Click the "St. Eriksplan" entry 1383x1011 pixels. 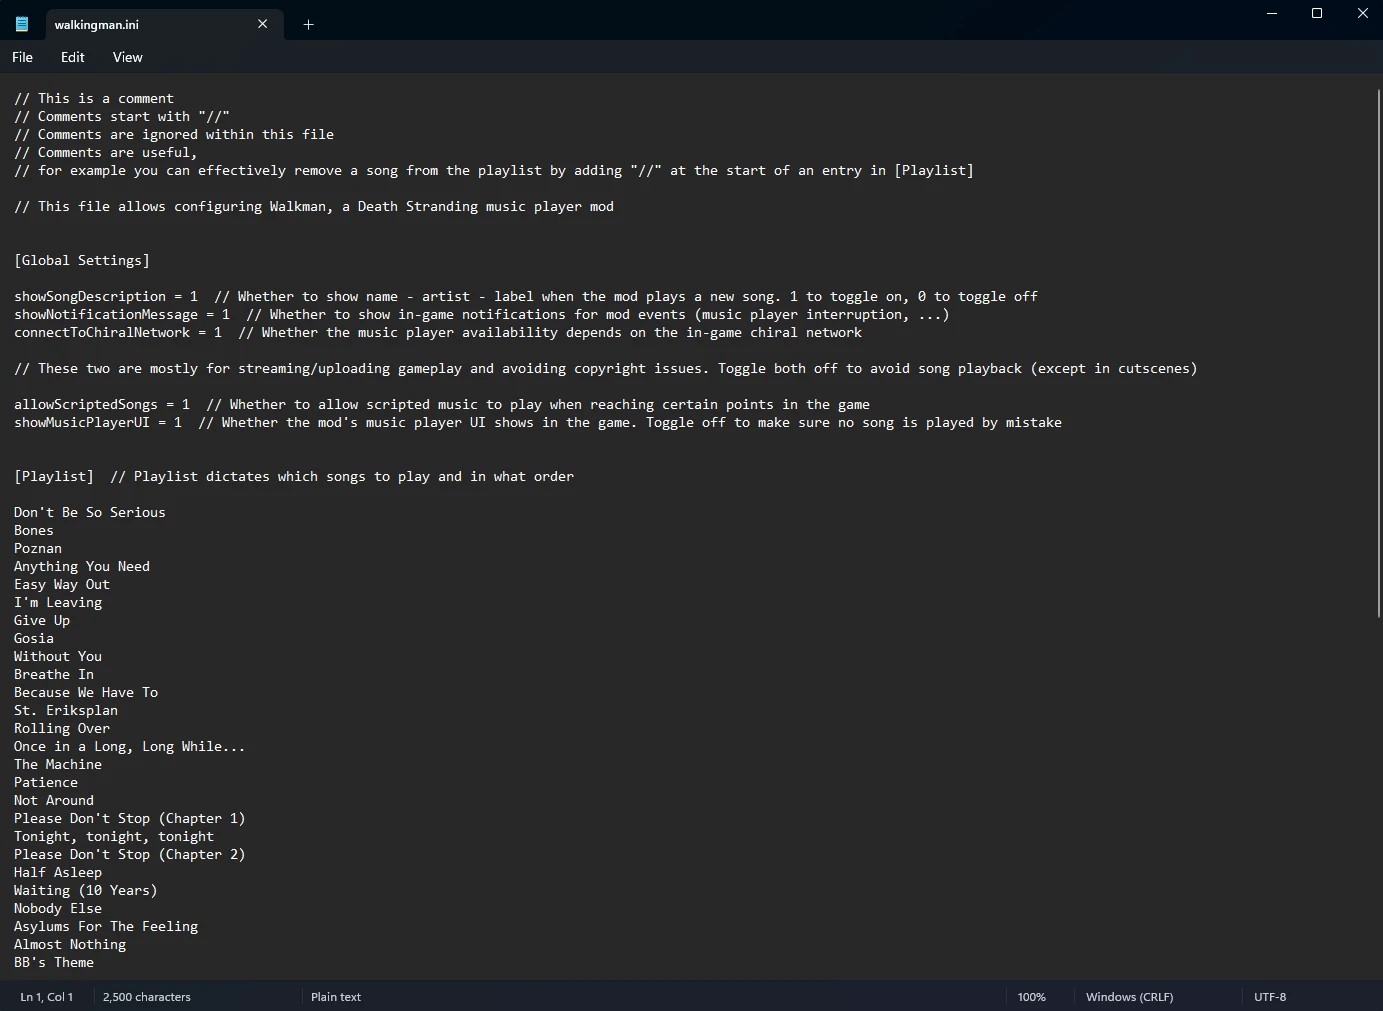66,710
